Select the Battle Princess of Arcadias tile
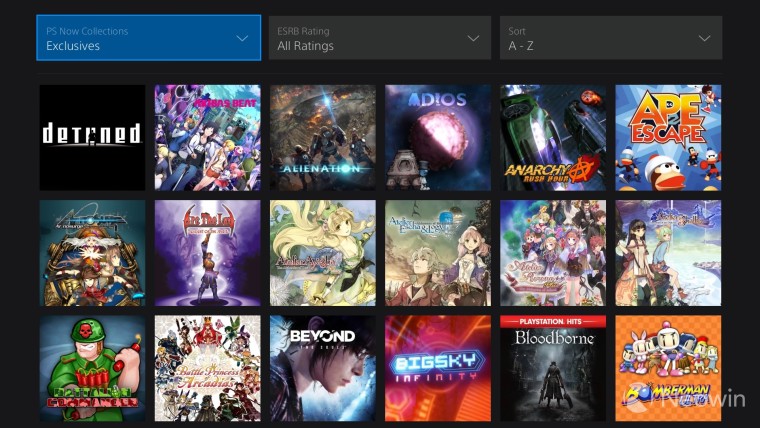 207,368
